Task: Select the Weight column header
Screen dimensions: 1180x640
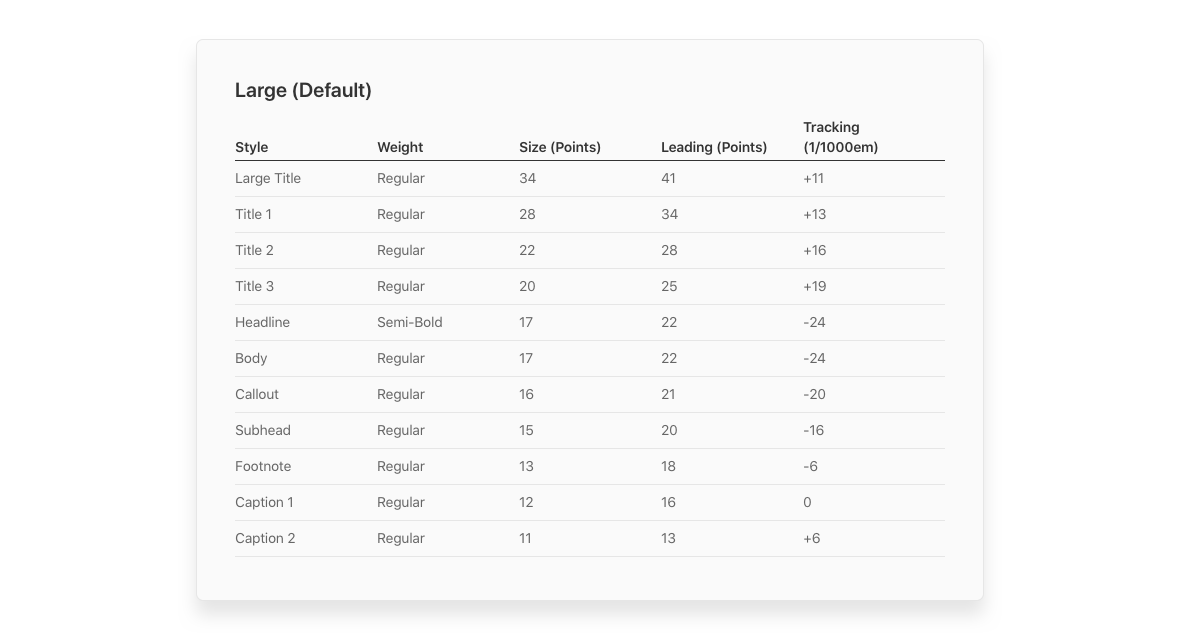Action: click(x=400, y=147)
